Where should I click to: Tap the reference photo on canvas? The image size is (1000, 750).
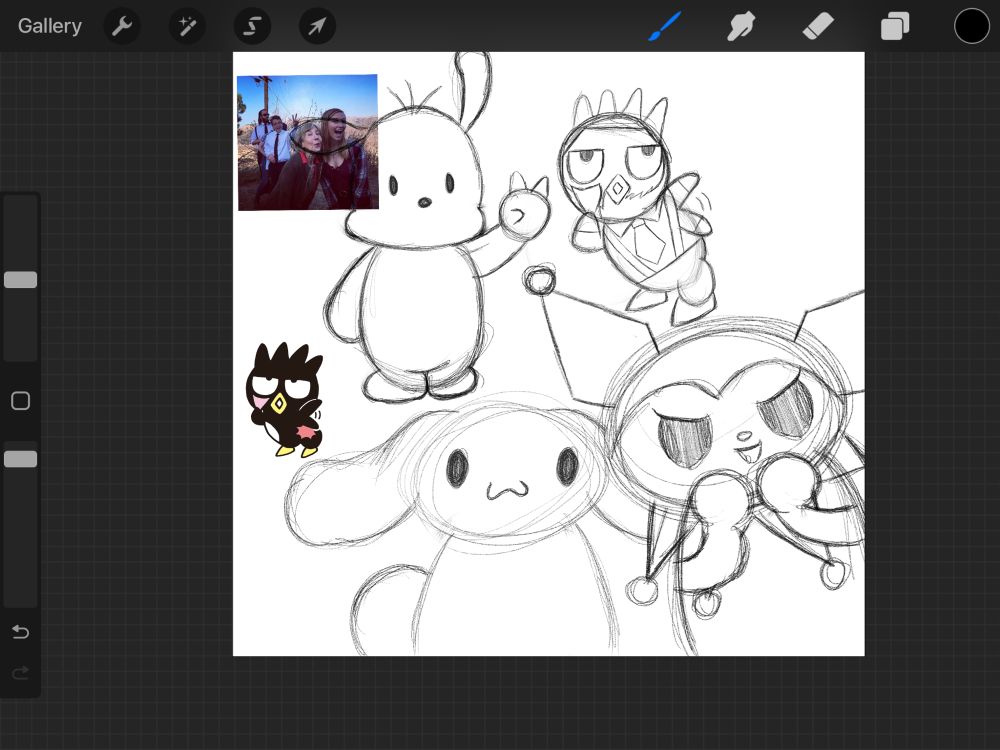308,142
